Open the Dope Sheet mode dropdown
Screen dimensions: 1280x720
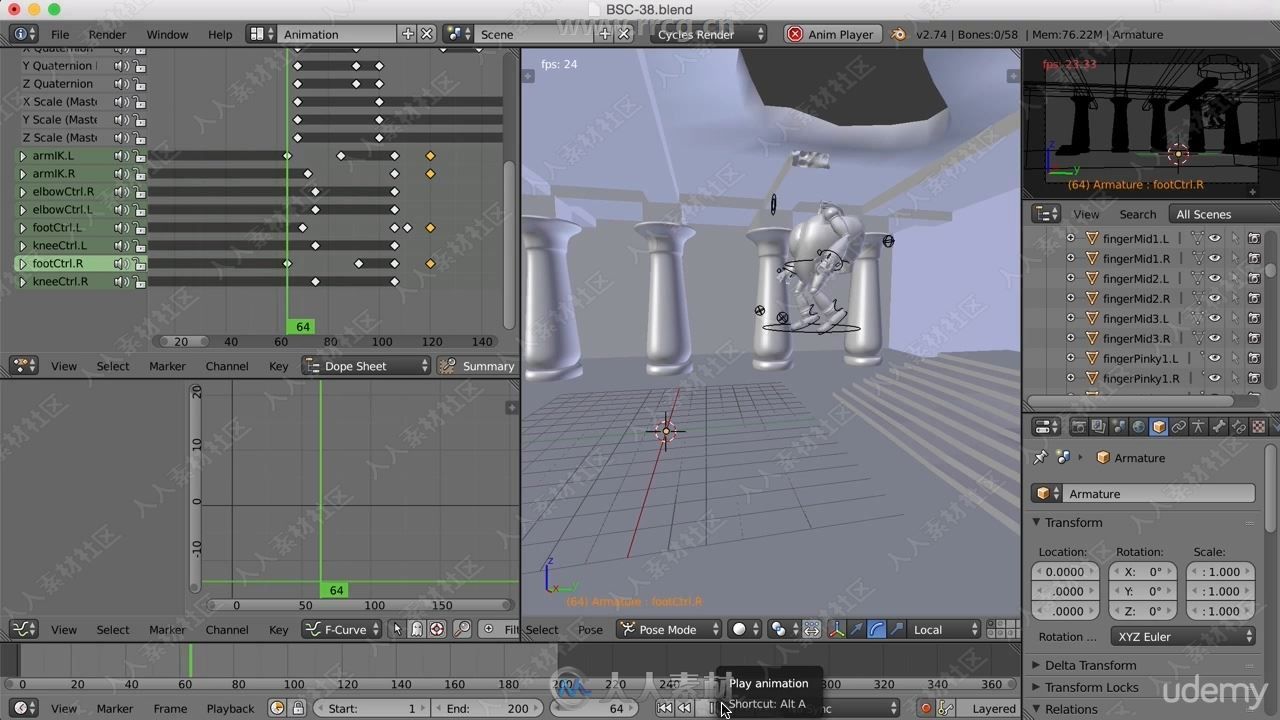(367, 366)
